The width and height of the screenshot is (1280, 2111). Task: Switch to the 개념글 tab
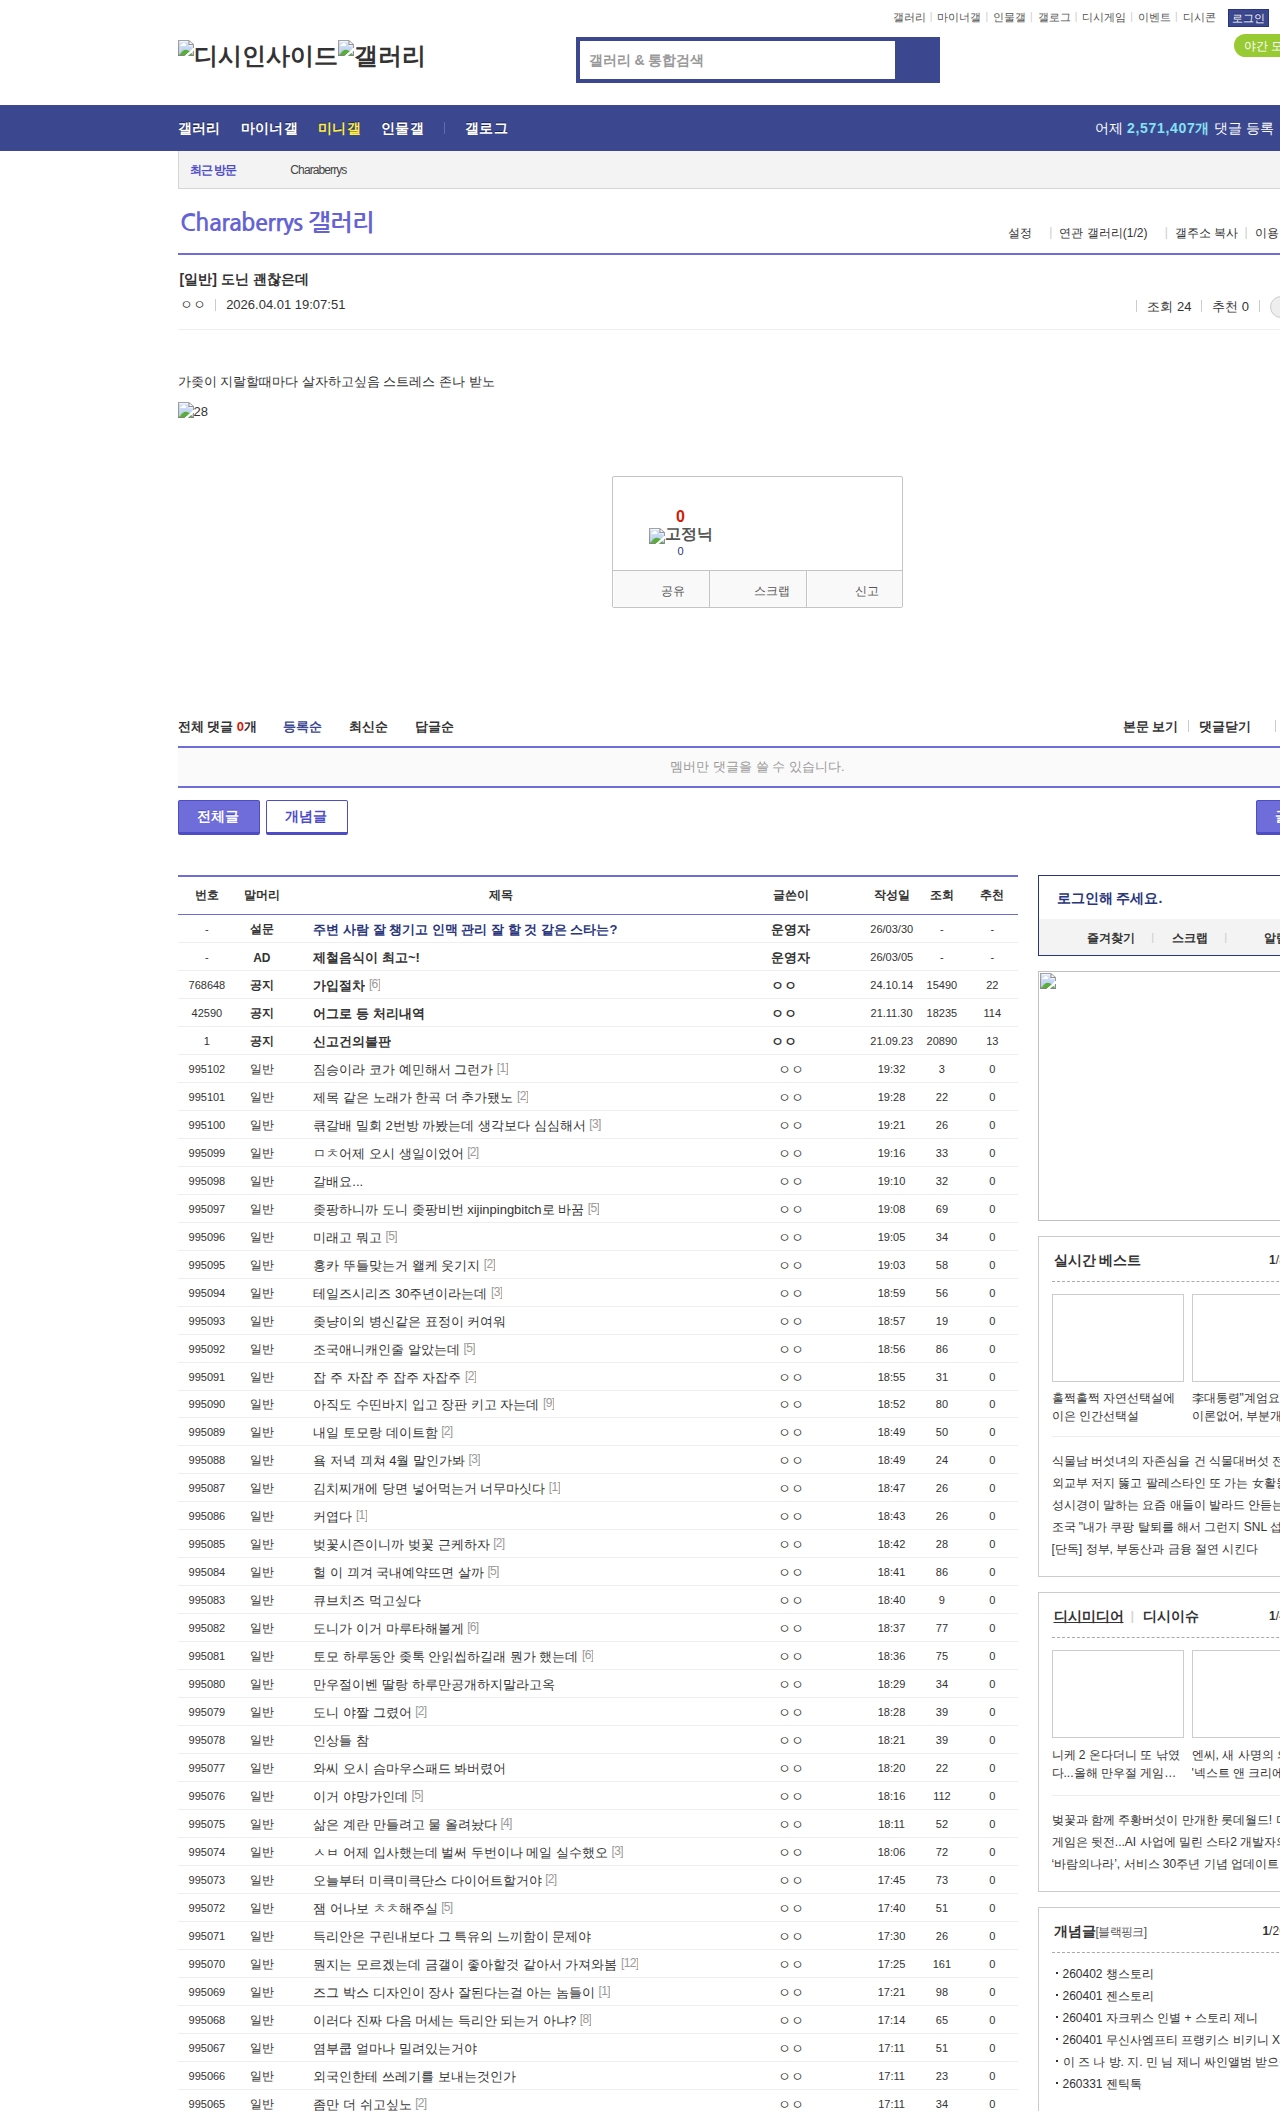tap(306, 817)
